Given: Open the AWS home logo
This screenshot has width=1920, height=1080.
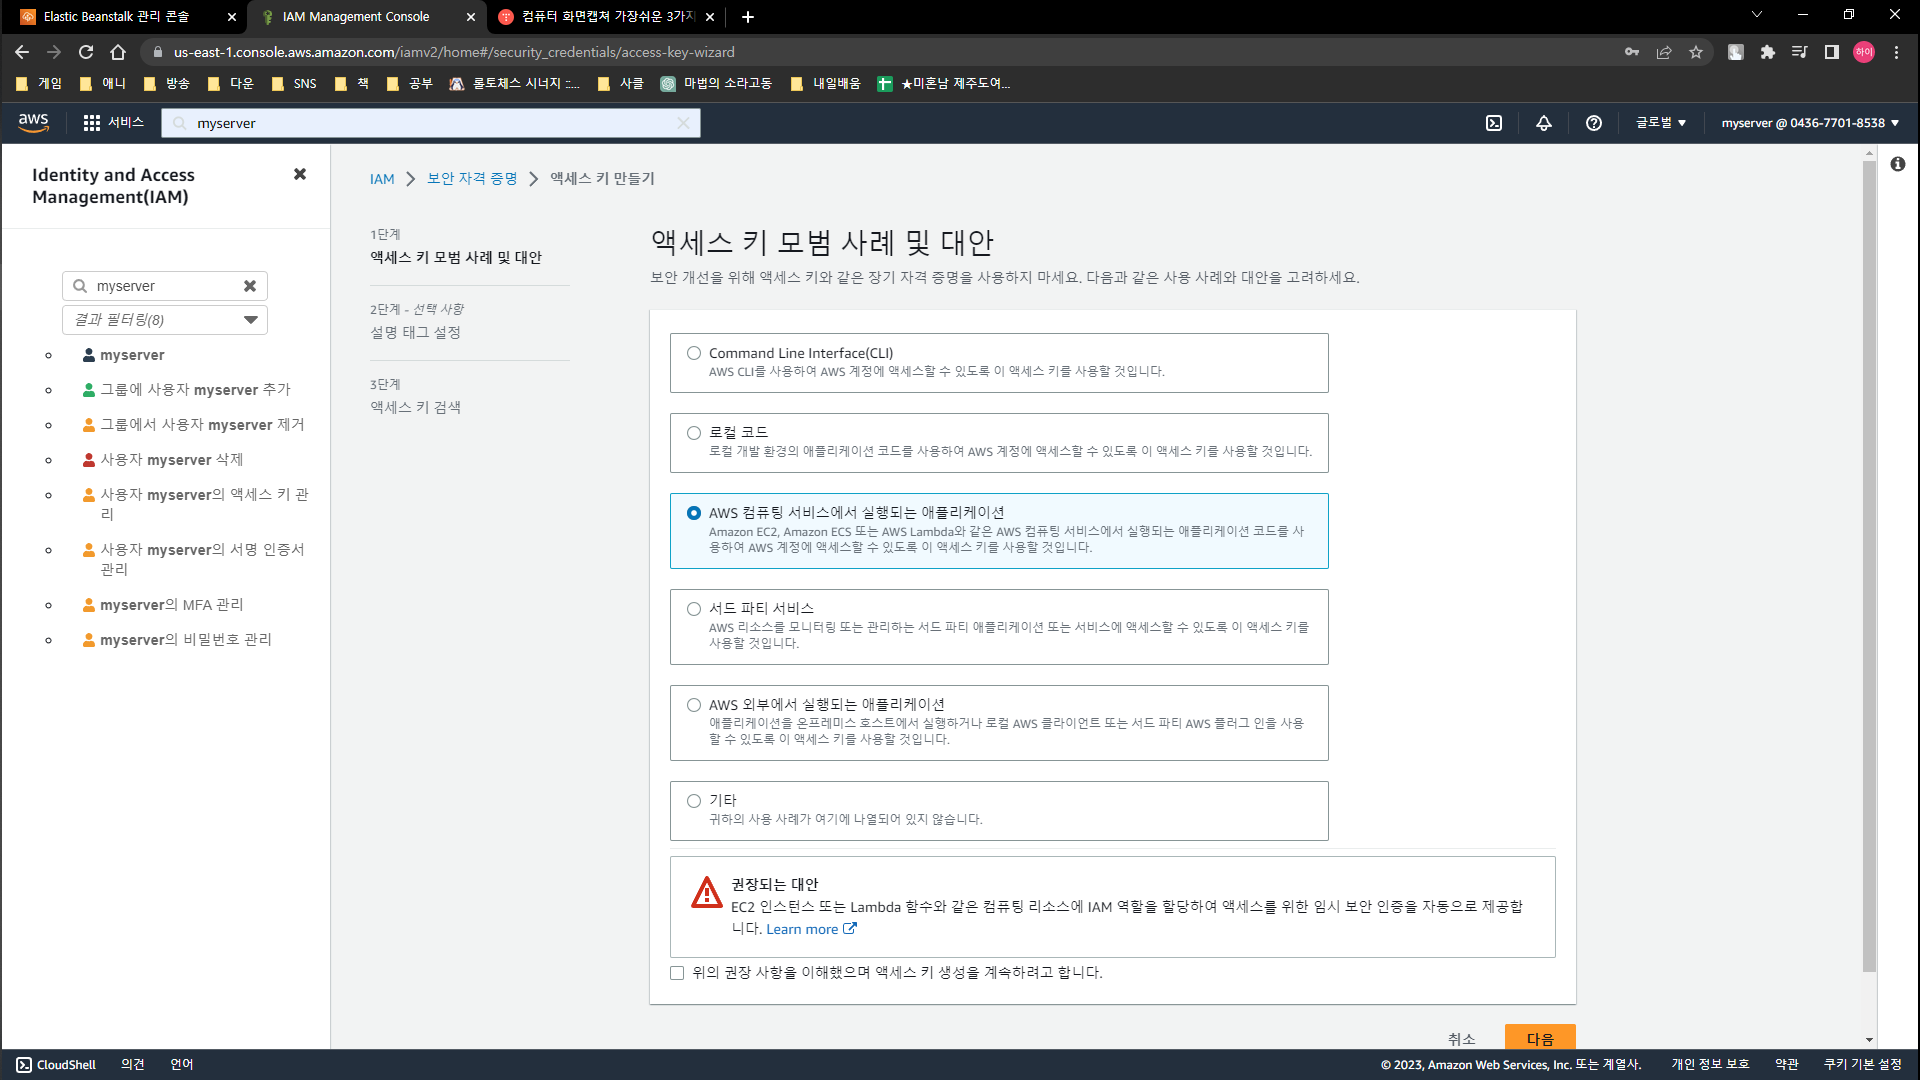Looking at the screenshot, I should click(x=33, y=122).
